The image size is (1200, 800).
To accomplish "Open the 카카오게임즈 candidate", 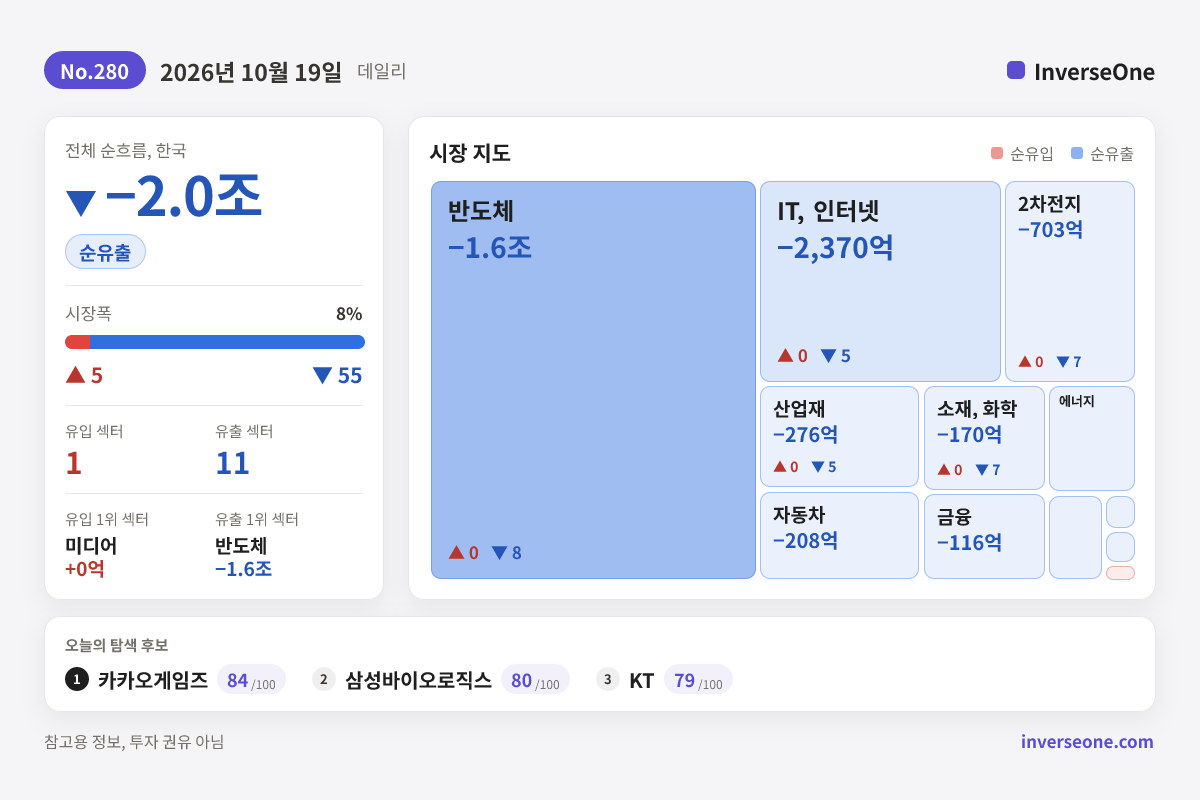I will (153, 680).
